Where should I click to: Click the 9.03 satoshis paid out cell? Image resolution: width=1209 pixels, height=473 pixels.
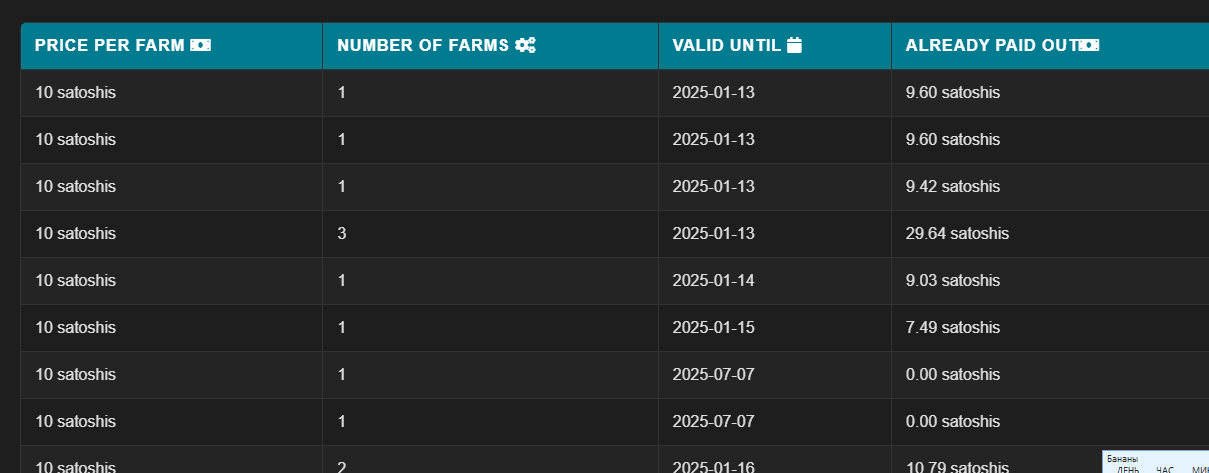(x=1050, y=281)
